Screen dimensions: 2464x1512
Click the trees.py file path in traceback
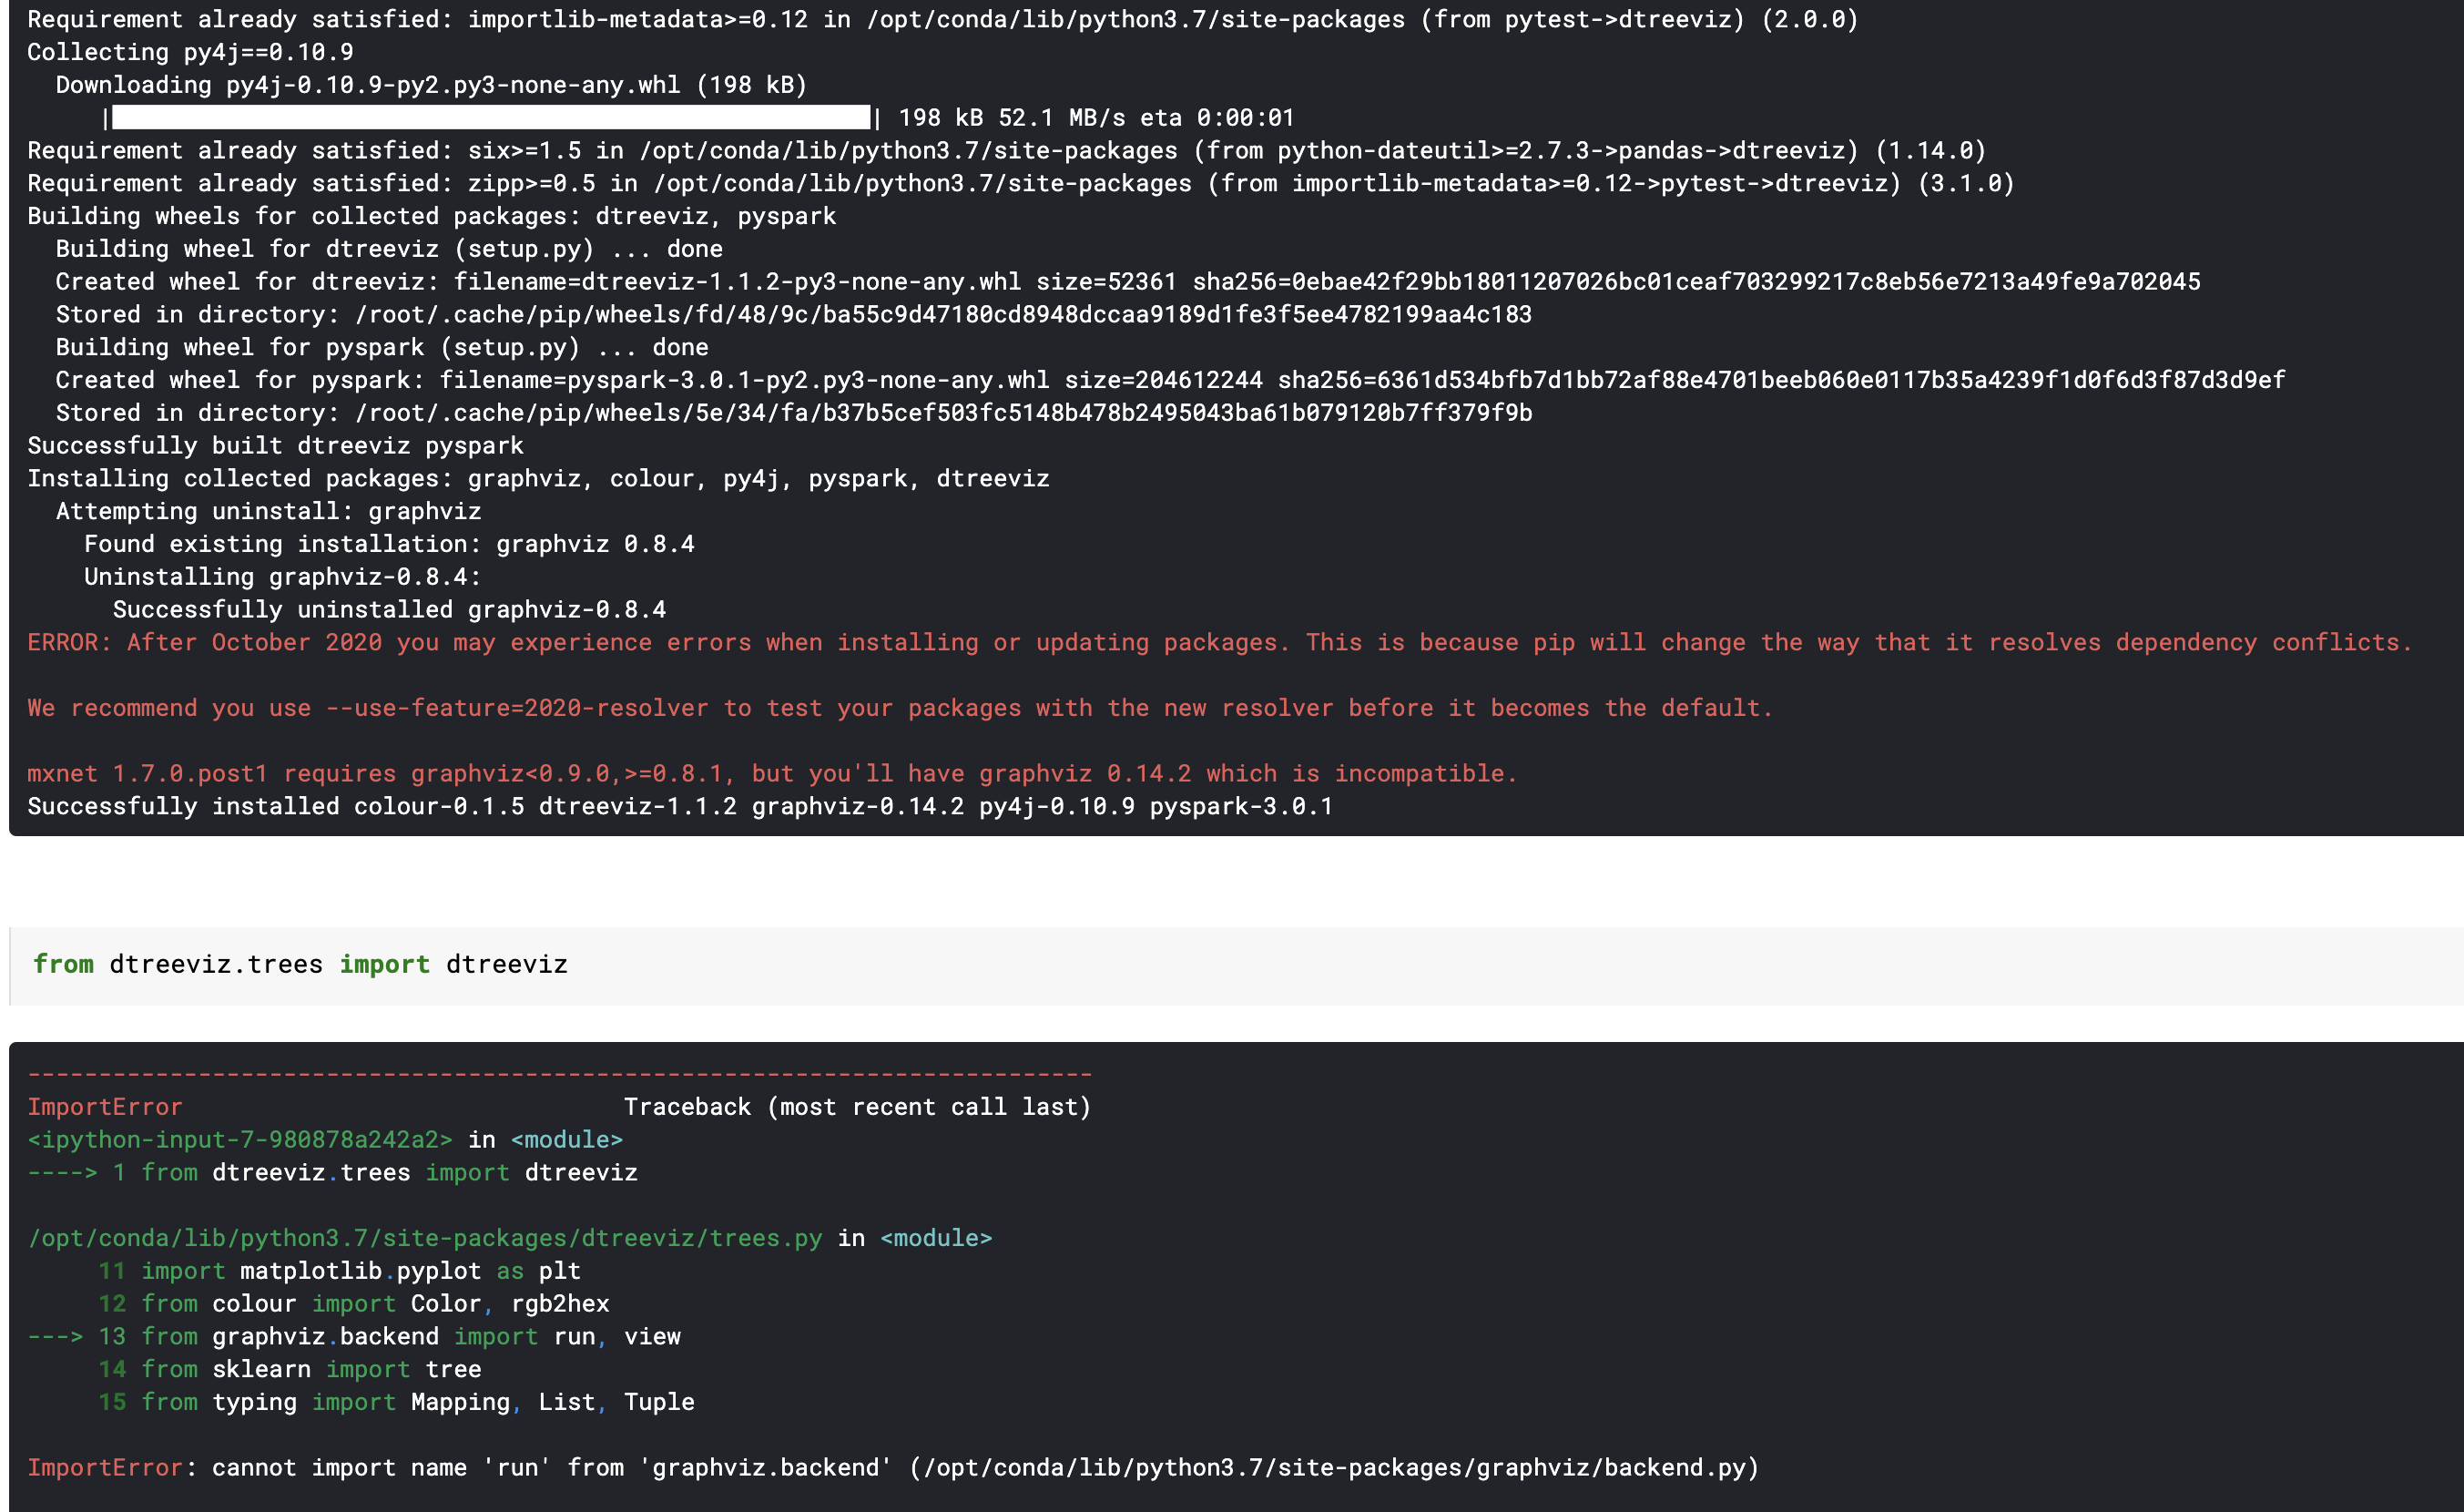(425, 1238)
